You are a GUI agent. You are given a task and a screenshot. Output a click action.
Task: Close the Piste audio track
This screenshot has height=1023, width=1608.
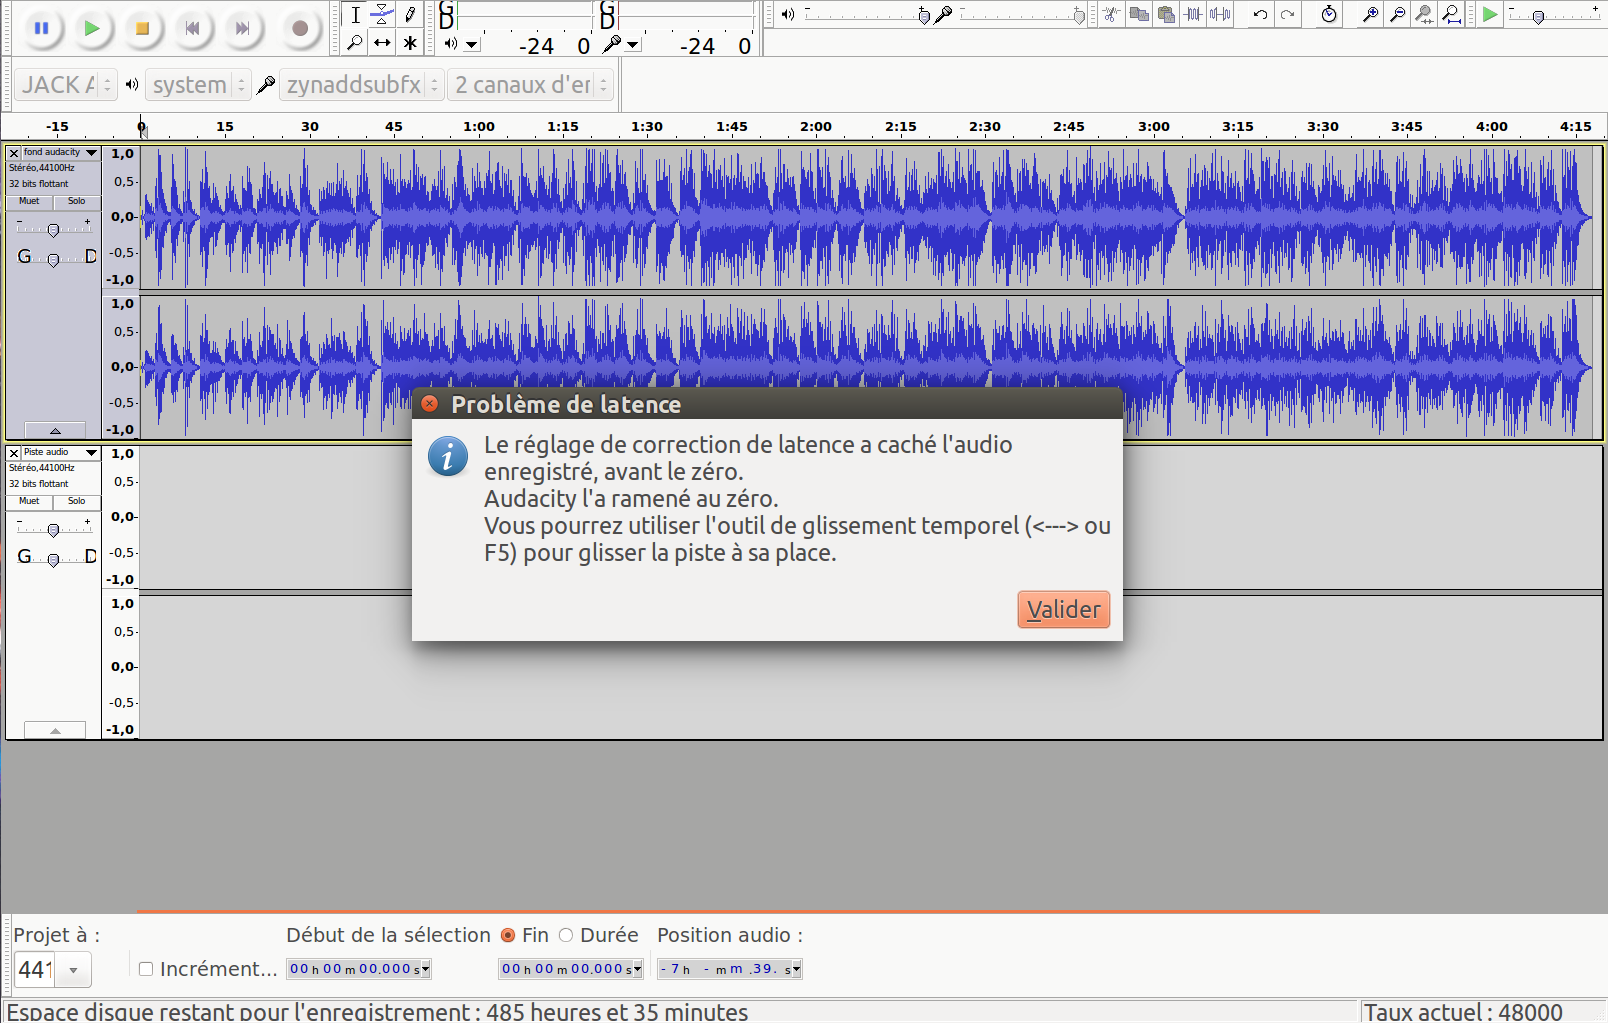tap(14, 453)
